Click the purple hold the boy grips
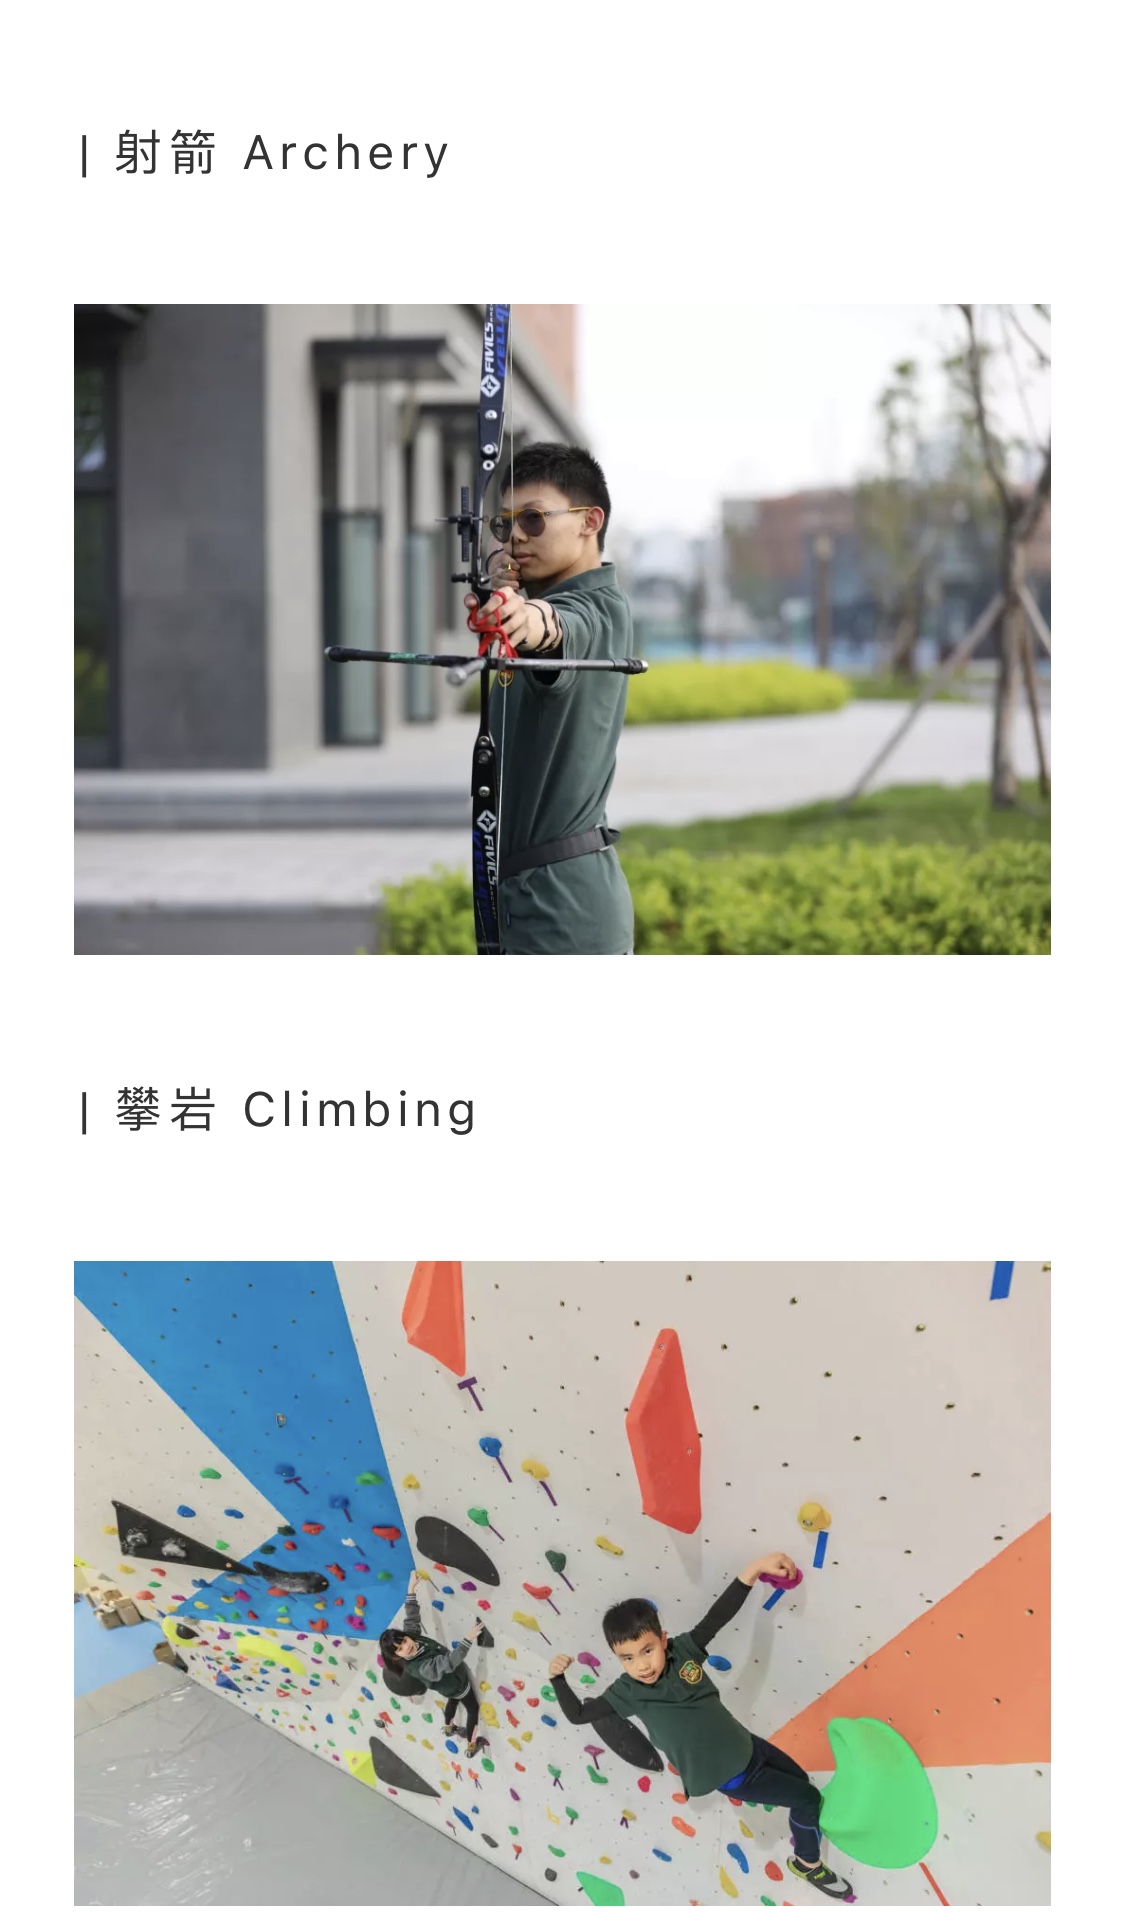This screenshot has height=1925, width=1125. (x=781, y=1577)
